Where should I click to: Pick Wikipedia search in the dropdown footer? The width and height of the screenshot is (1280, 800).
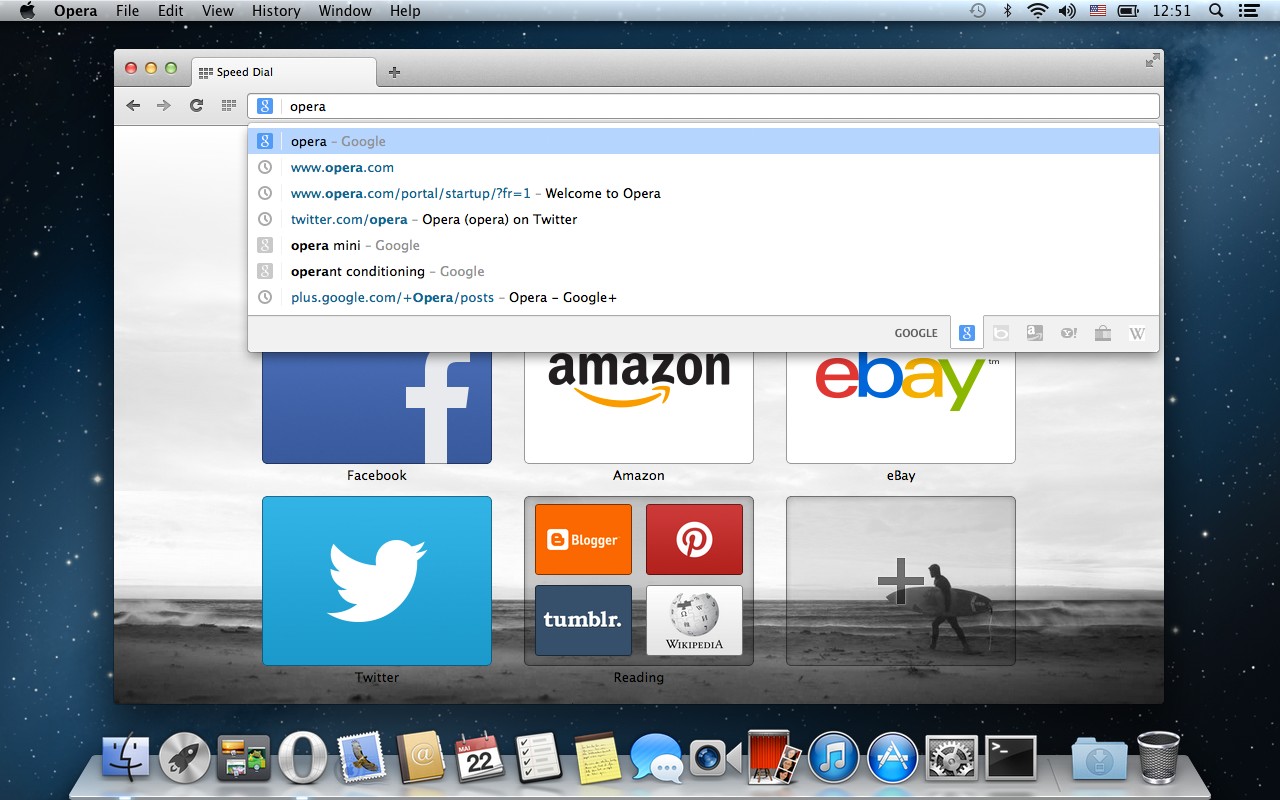tap(1136, 332)
